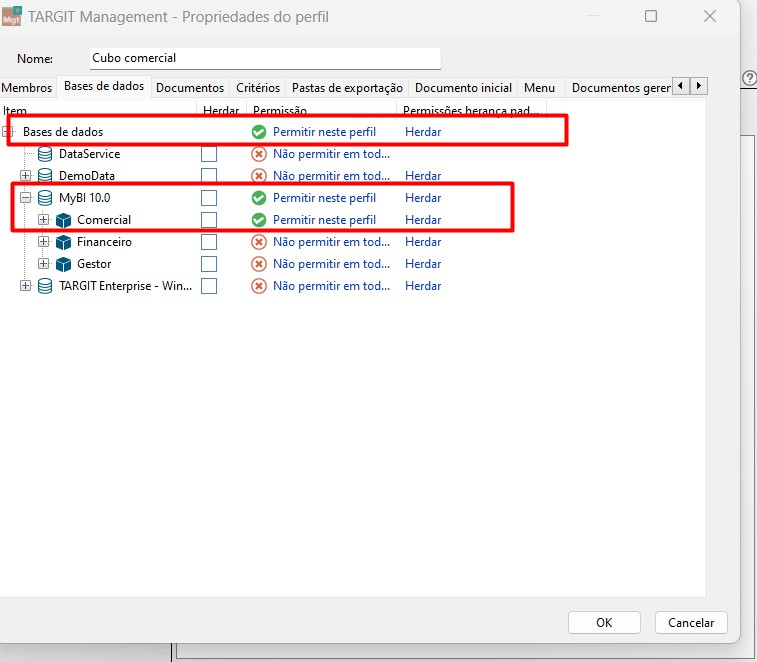757x662 pixels.
Task: Click Permitir neste perfil on Comercial row
Action: pos(324,220)
